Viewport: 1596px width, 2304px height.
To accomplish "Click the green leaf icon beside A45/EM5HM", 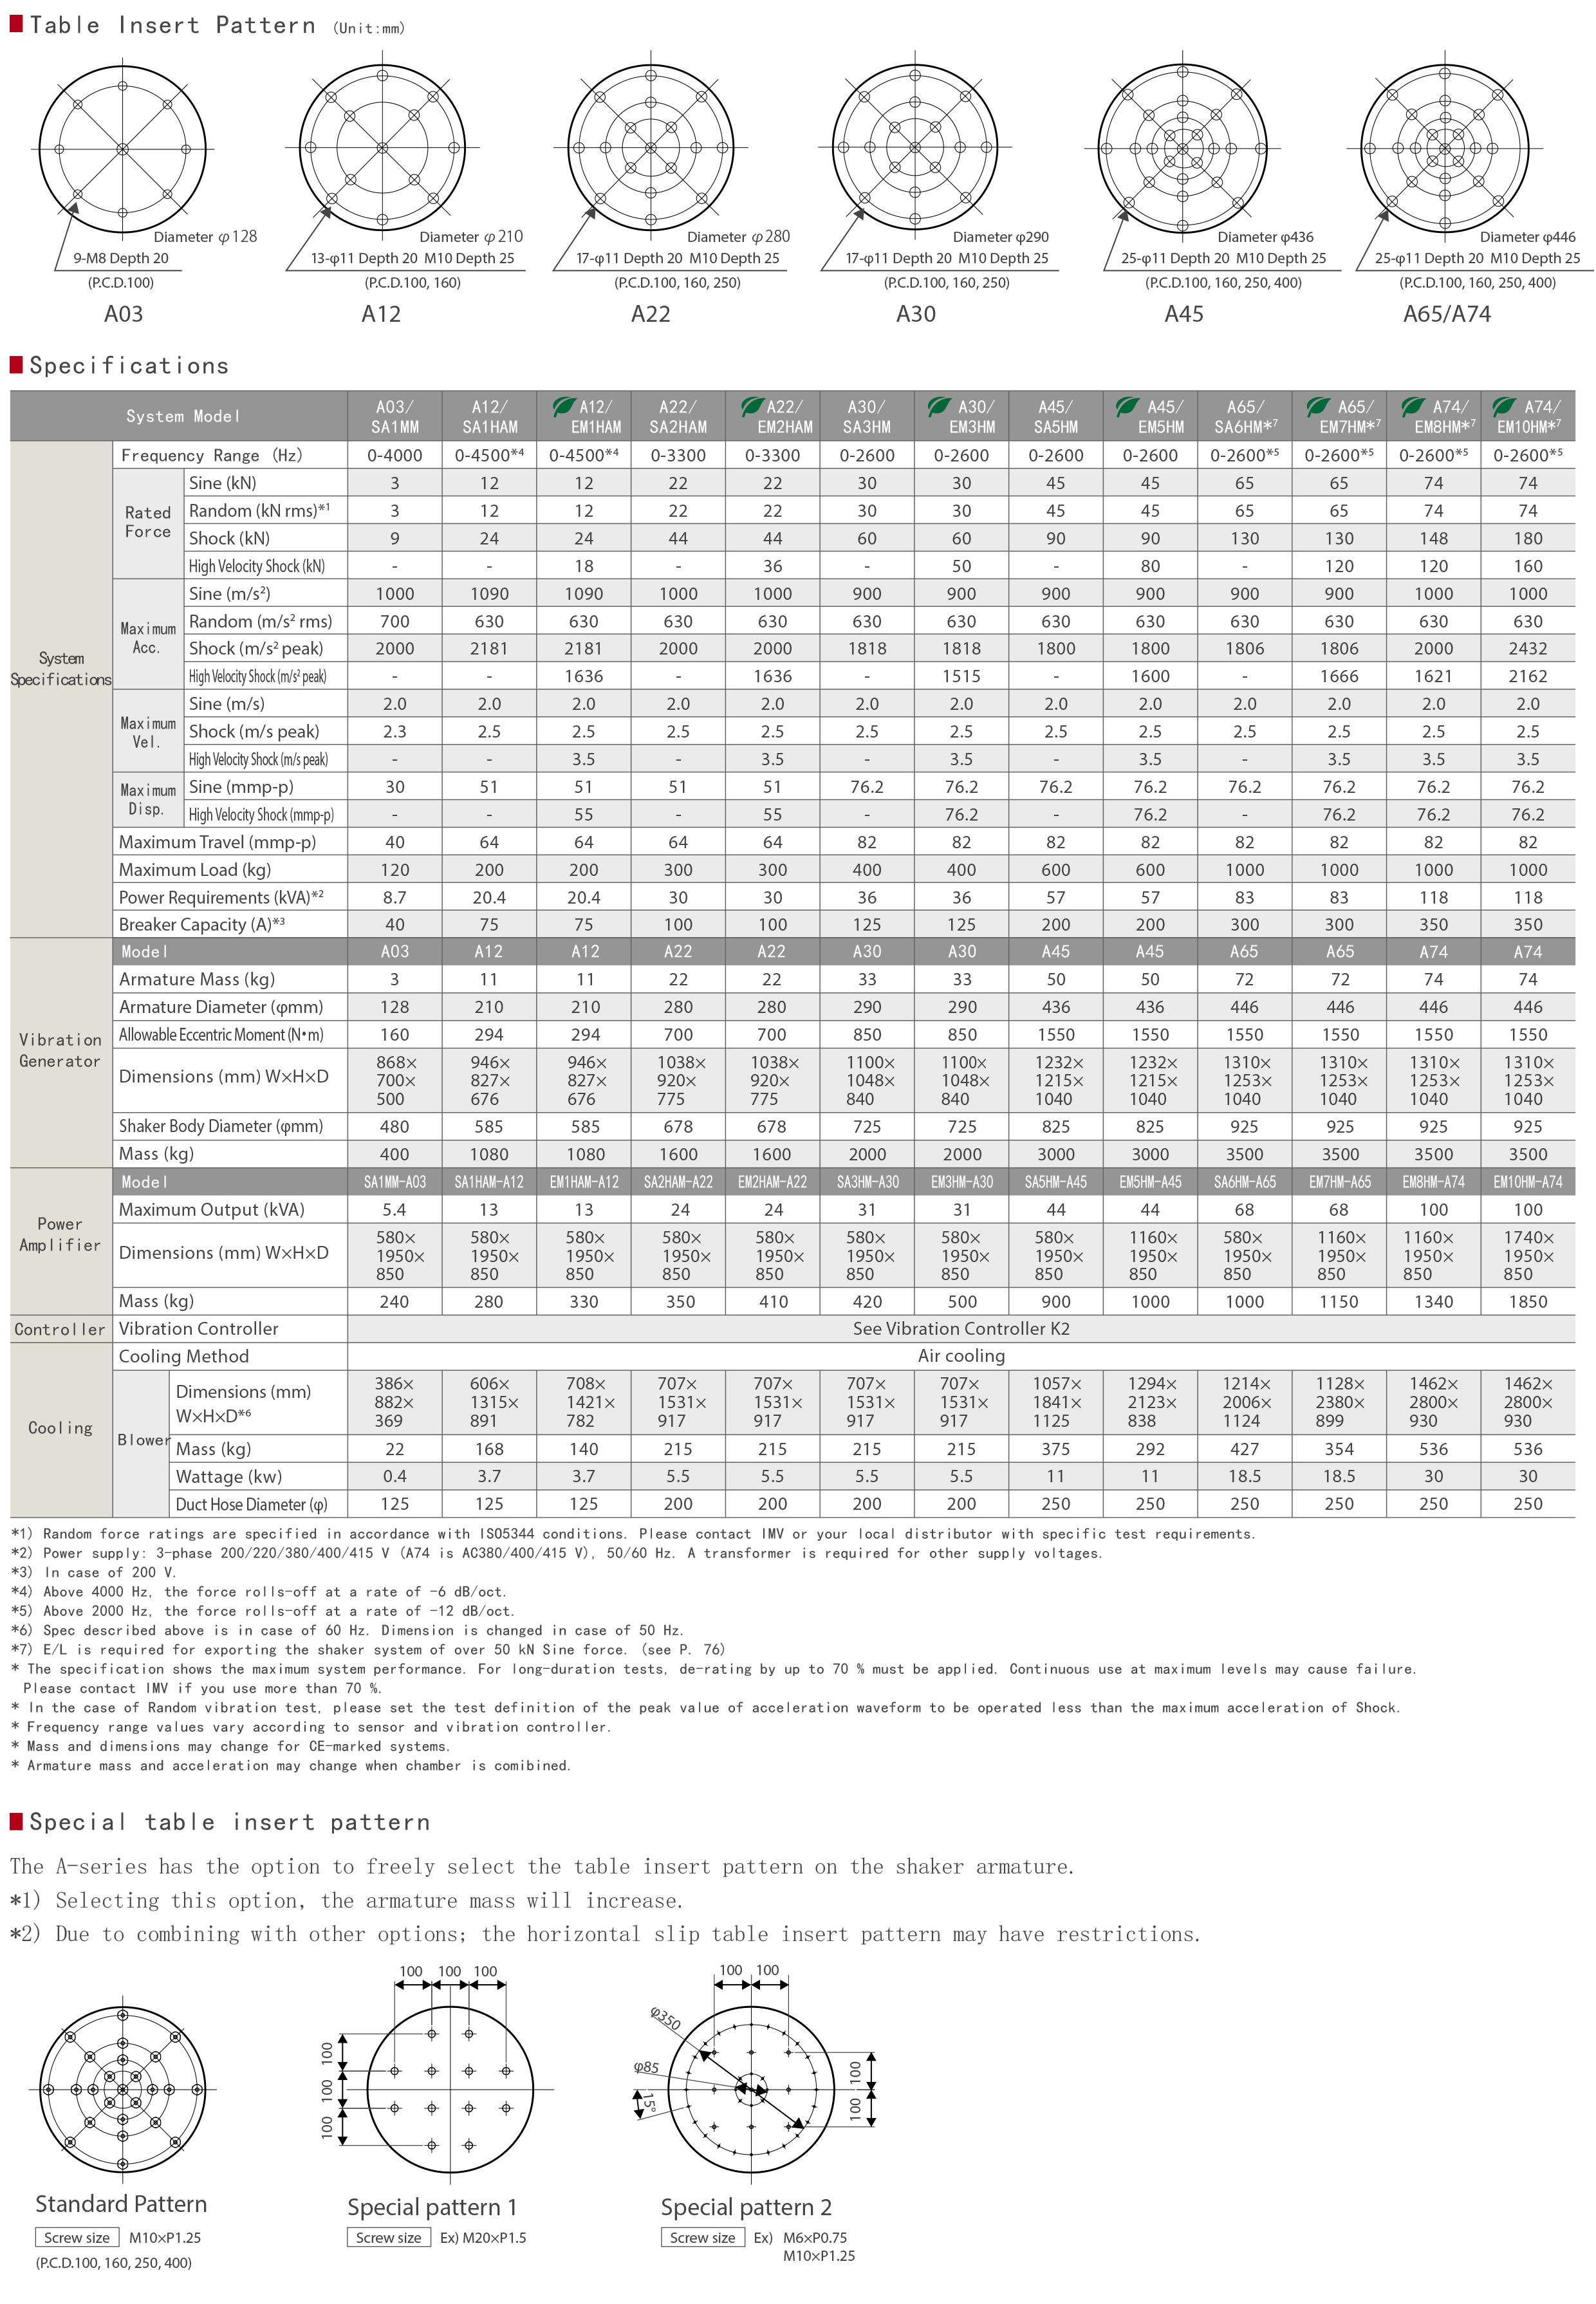I will click(x=1128, y=406).
